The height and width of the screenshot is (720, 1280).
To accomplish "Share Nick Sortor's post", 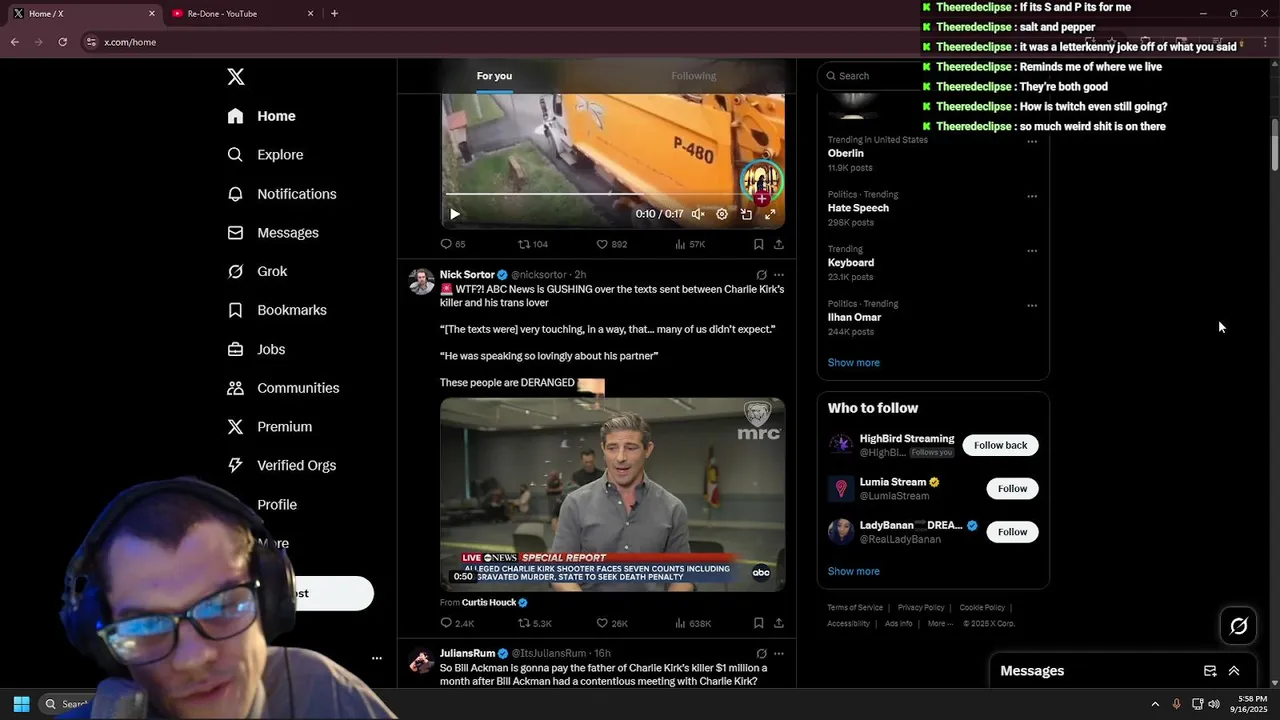I will coord(778,623).
